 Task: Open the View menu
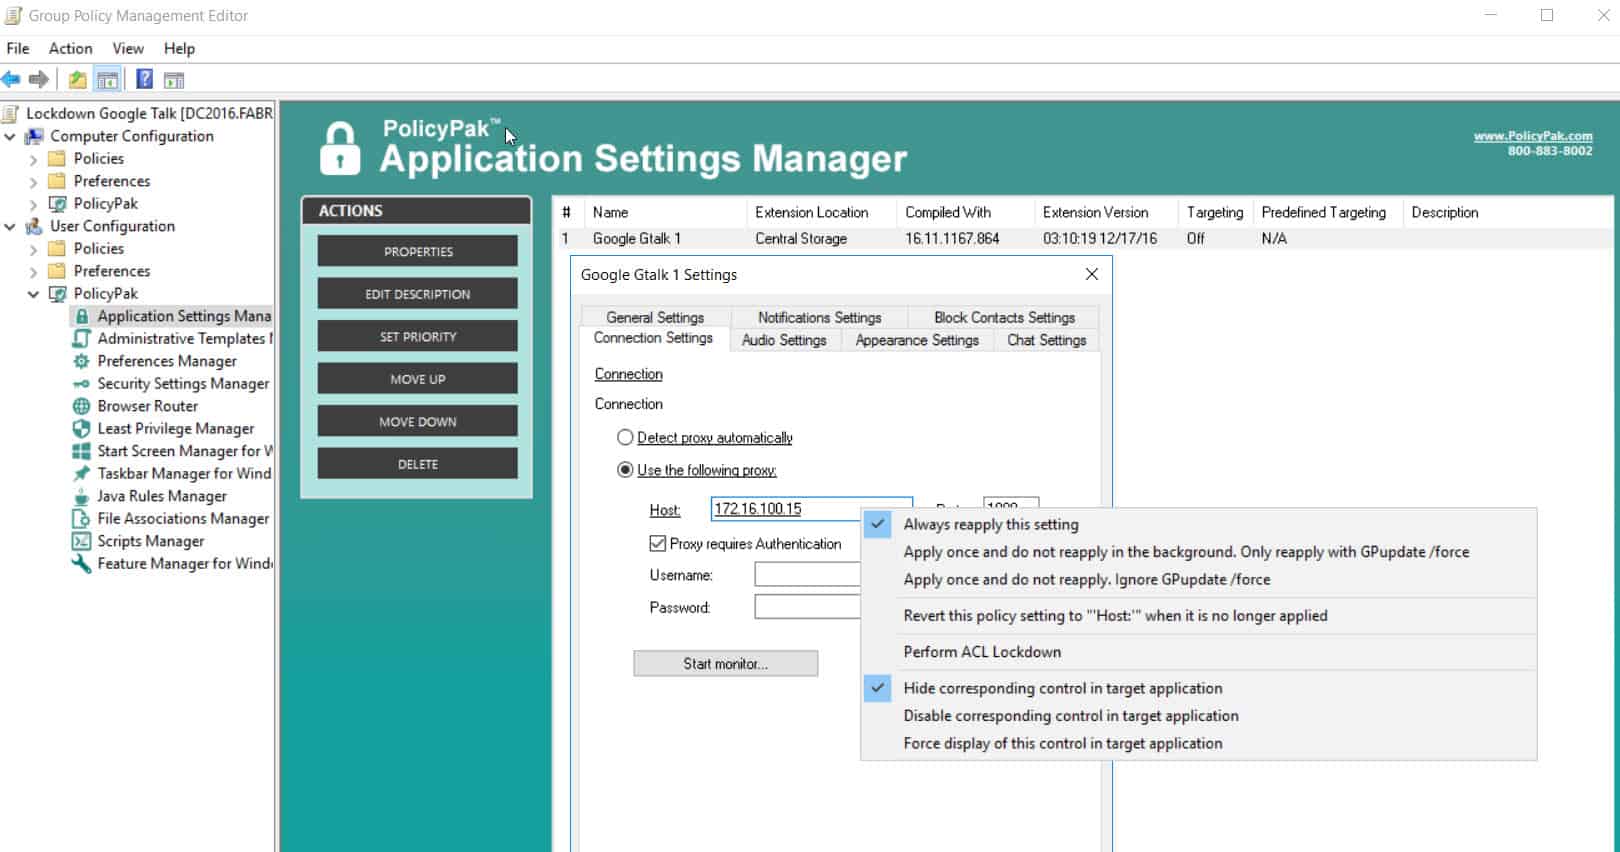[128, 48]
